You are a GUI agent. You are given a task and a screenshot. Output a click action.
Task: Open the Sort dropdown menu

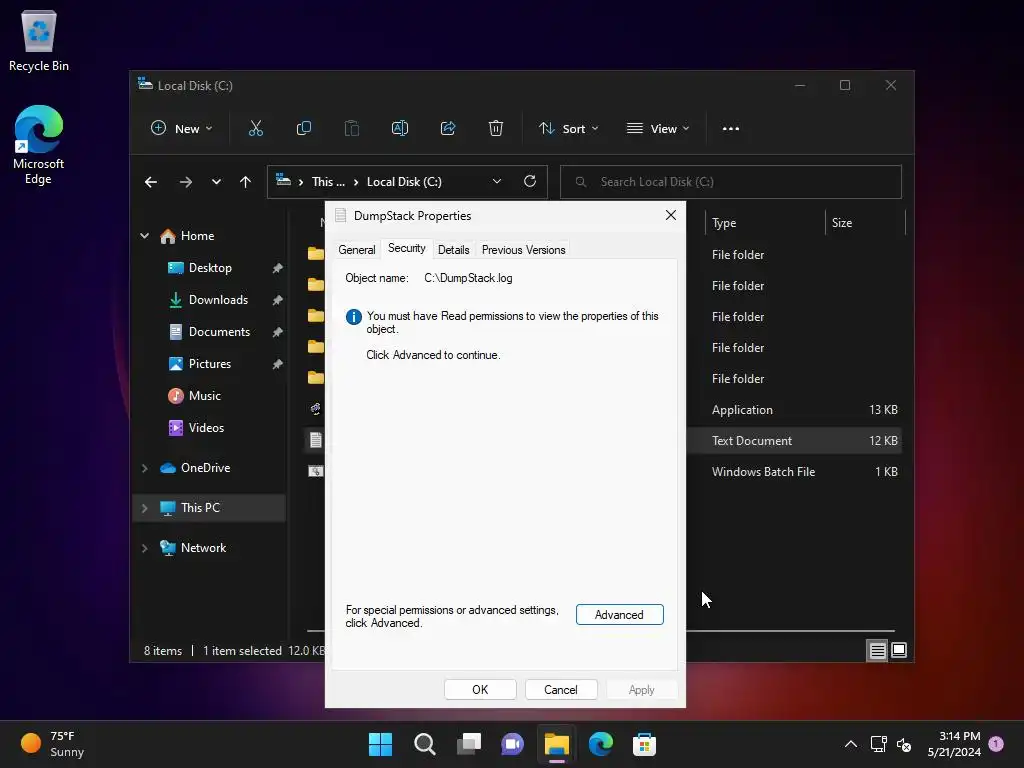pos(568,129)
